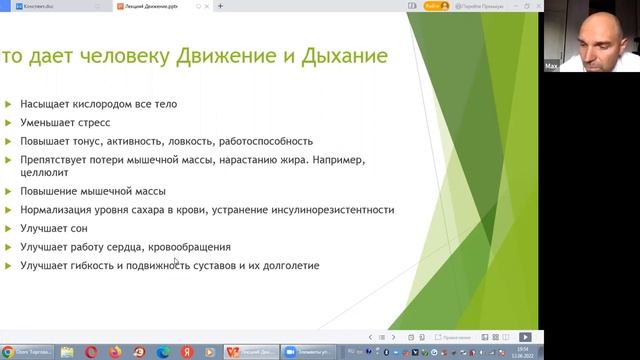Switch to Zoom meeting taskbar button

(x=308, y=352)
